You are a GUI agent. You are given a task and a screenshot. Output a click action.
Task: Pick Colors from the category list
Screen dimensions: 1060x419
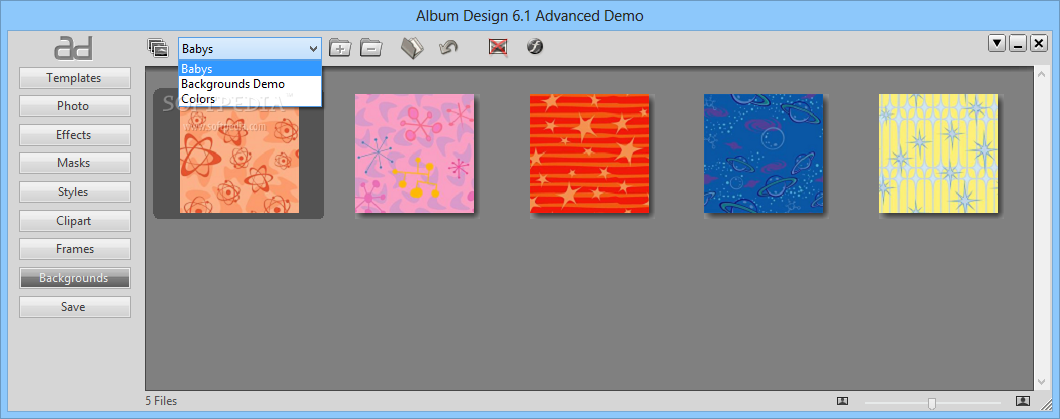click(x=250, y=99)
